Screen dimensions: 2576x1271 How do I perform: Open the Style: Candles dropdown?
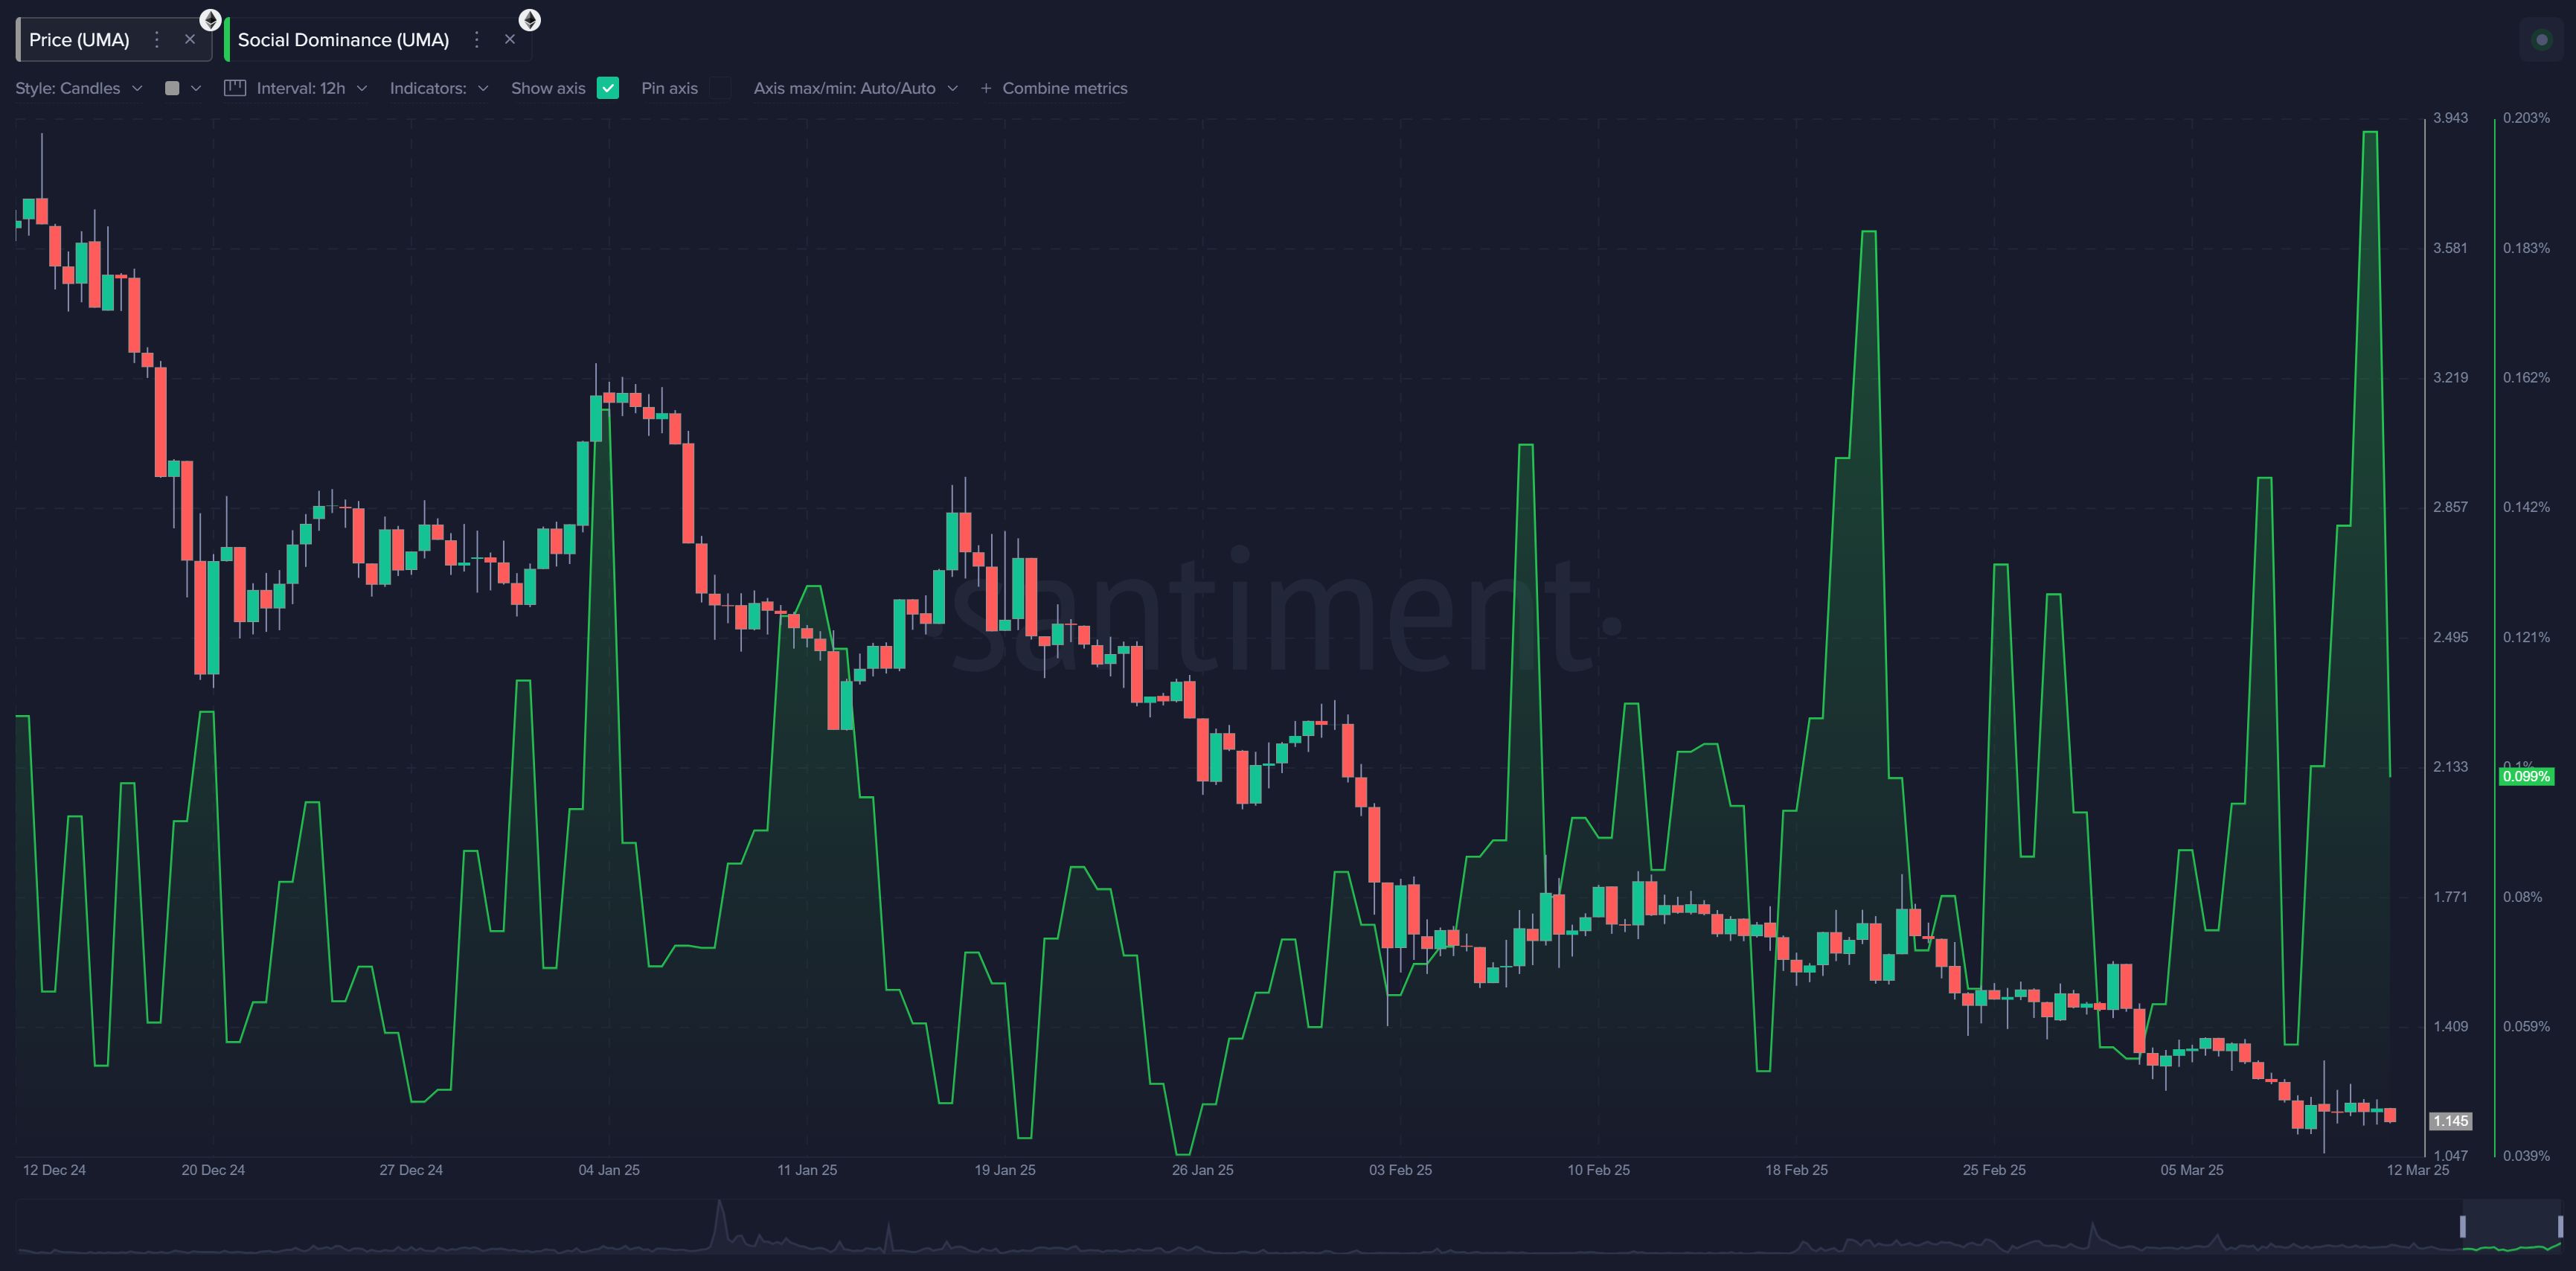click(78, 88)
